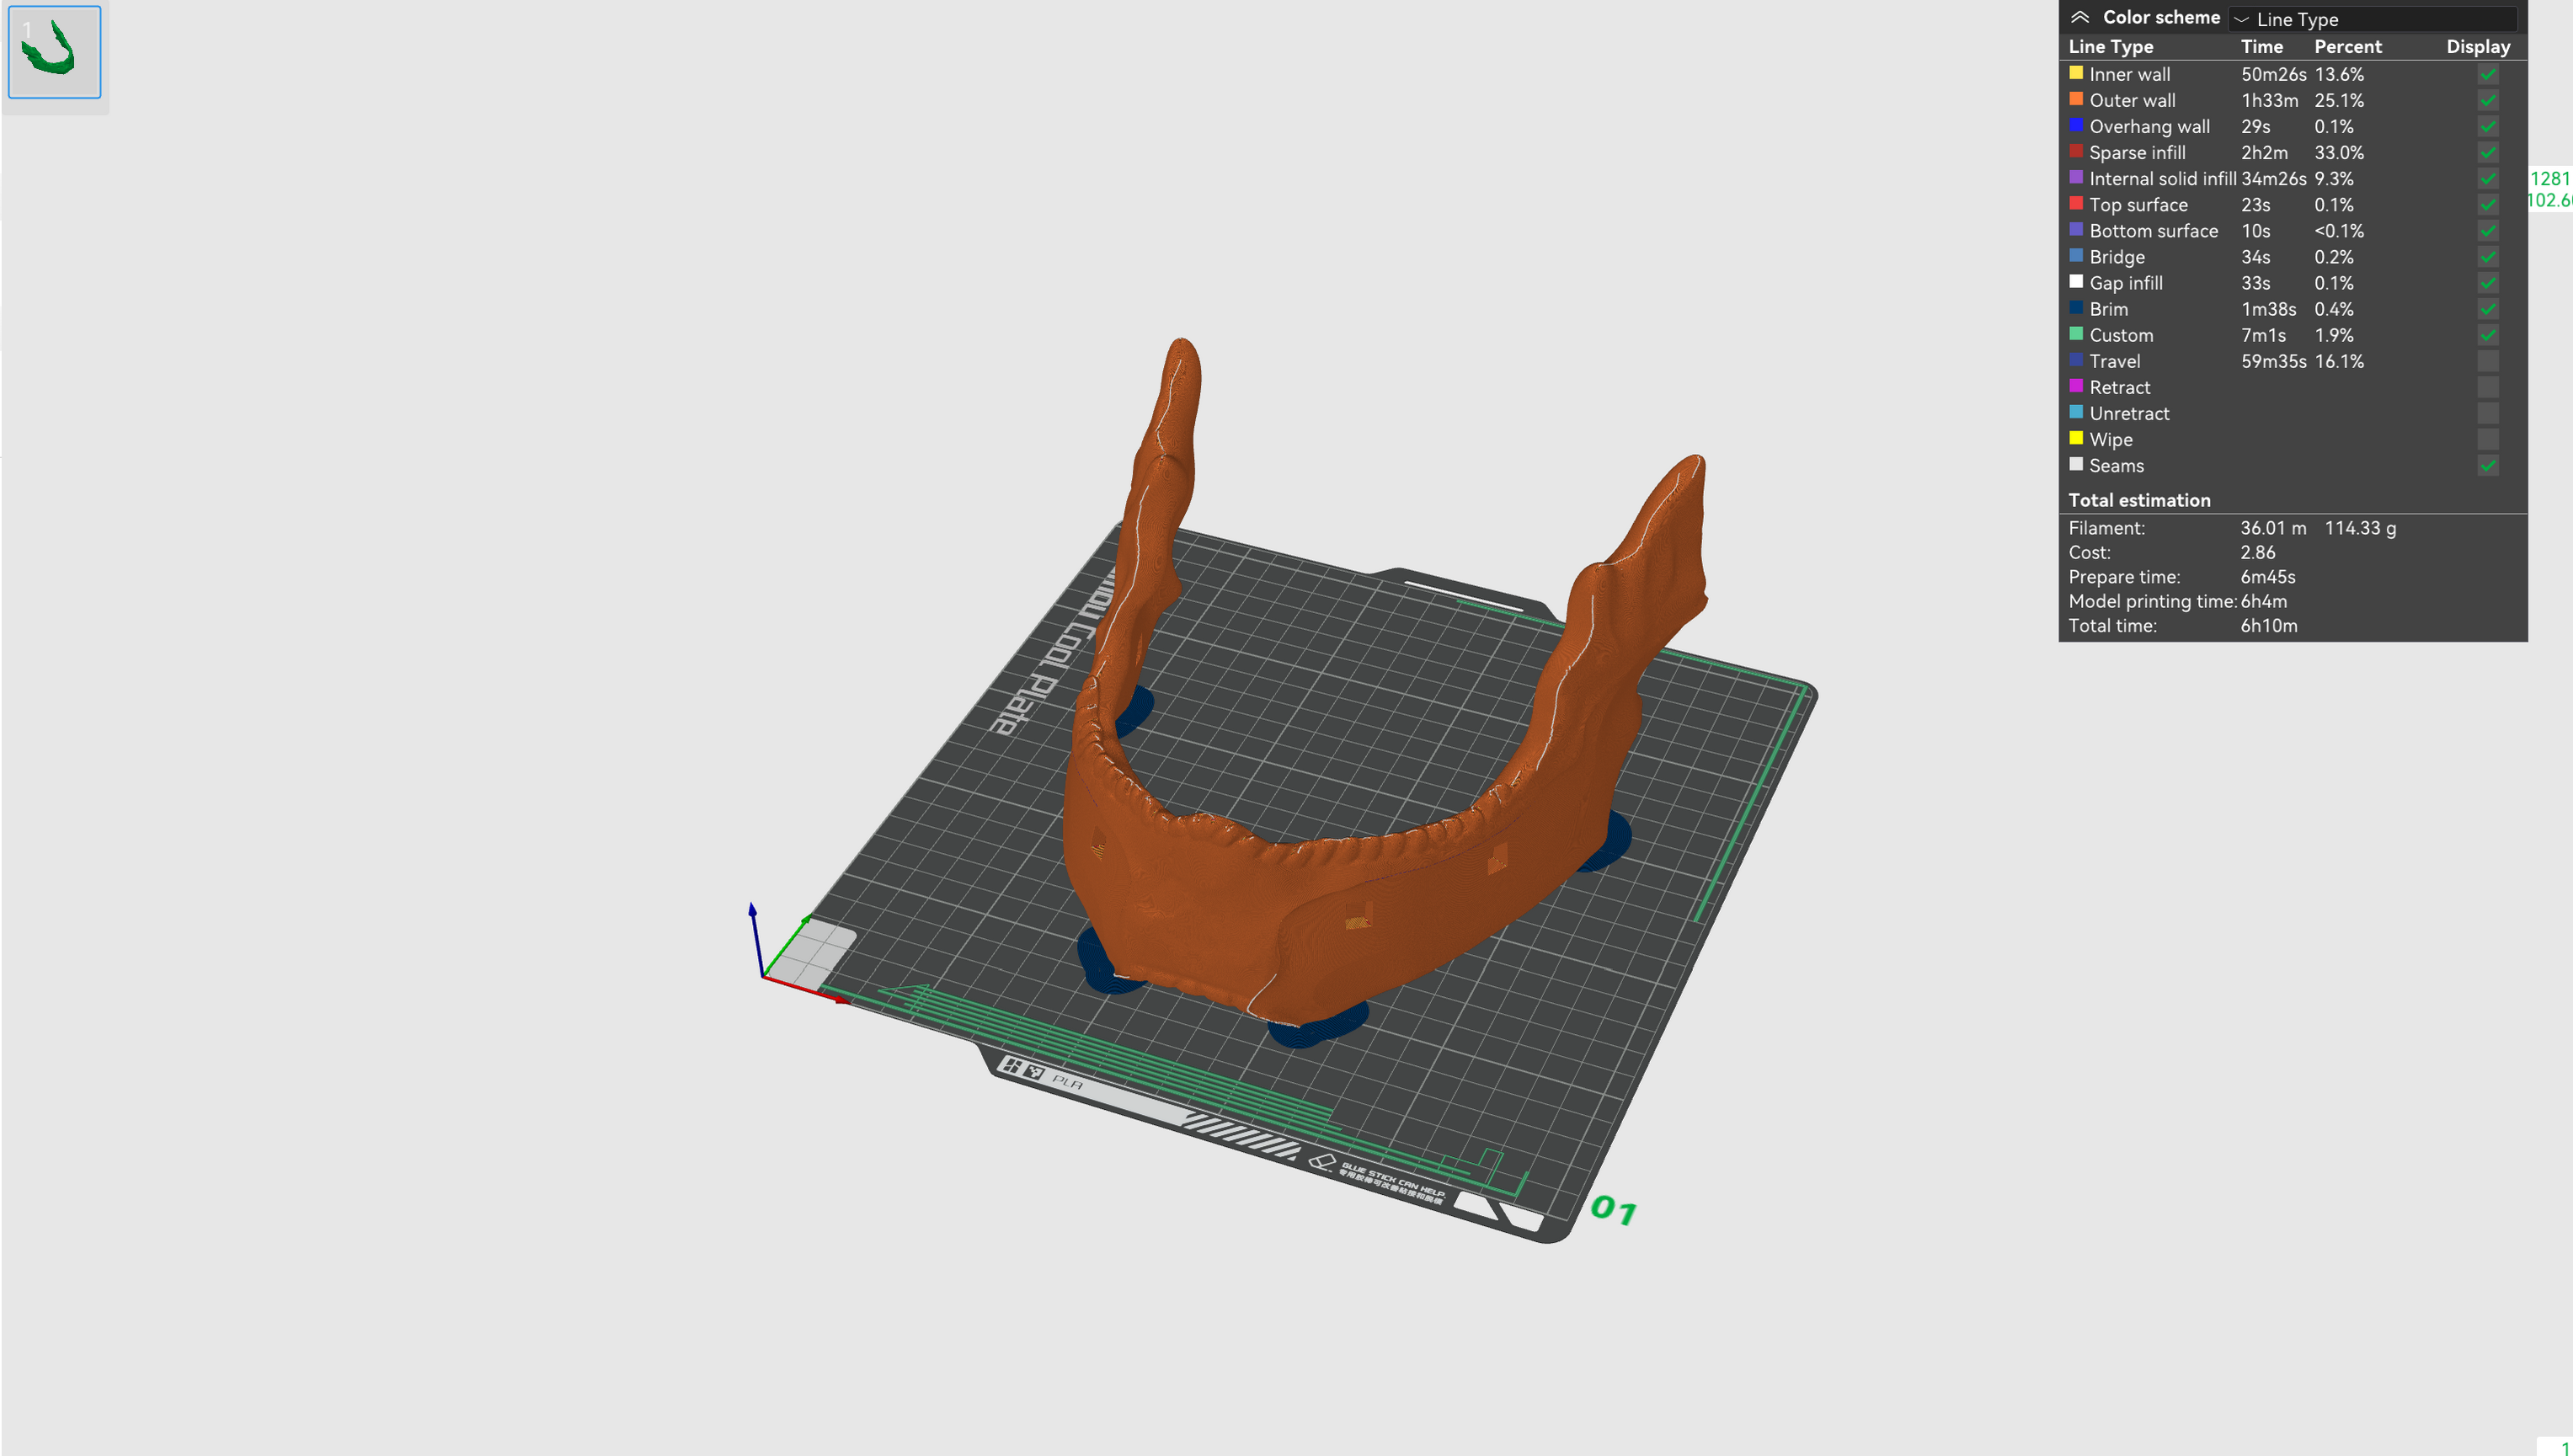Image resolution: width=2573 pixels, height=1456 pixels.
Task: Disable display of Sparse infill lines
Action: [x=2487, y=152]
